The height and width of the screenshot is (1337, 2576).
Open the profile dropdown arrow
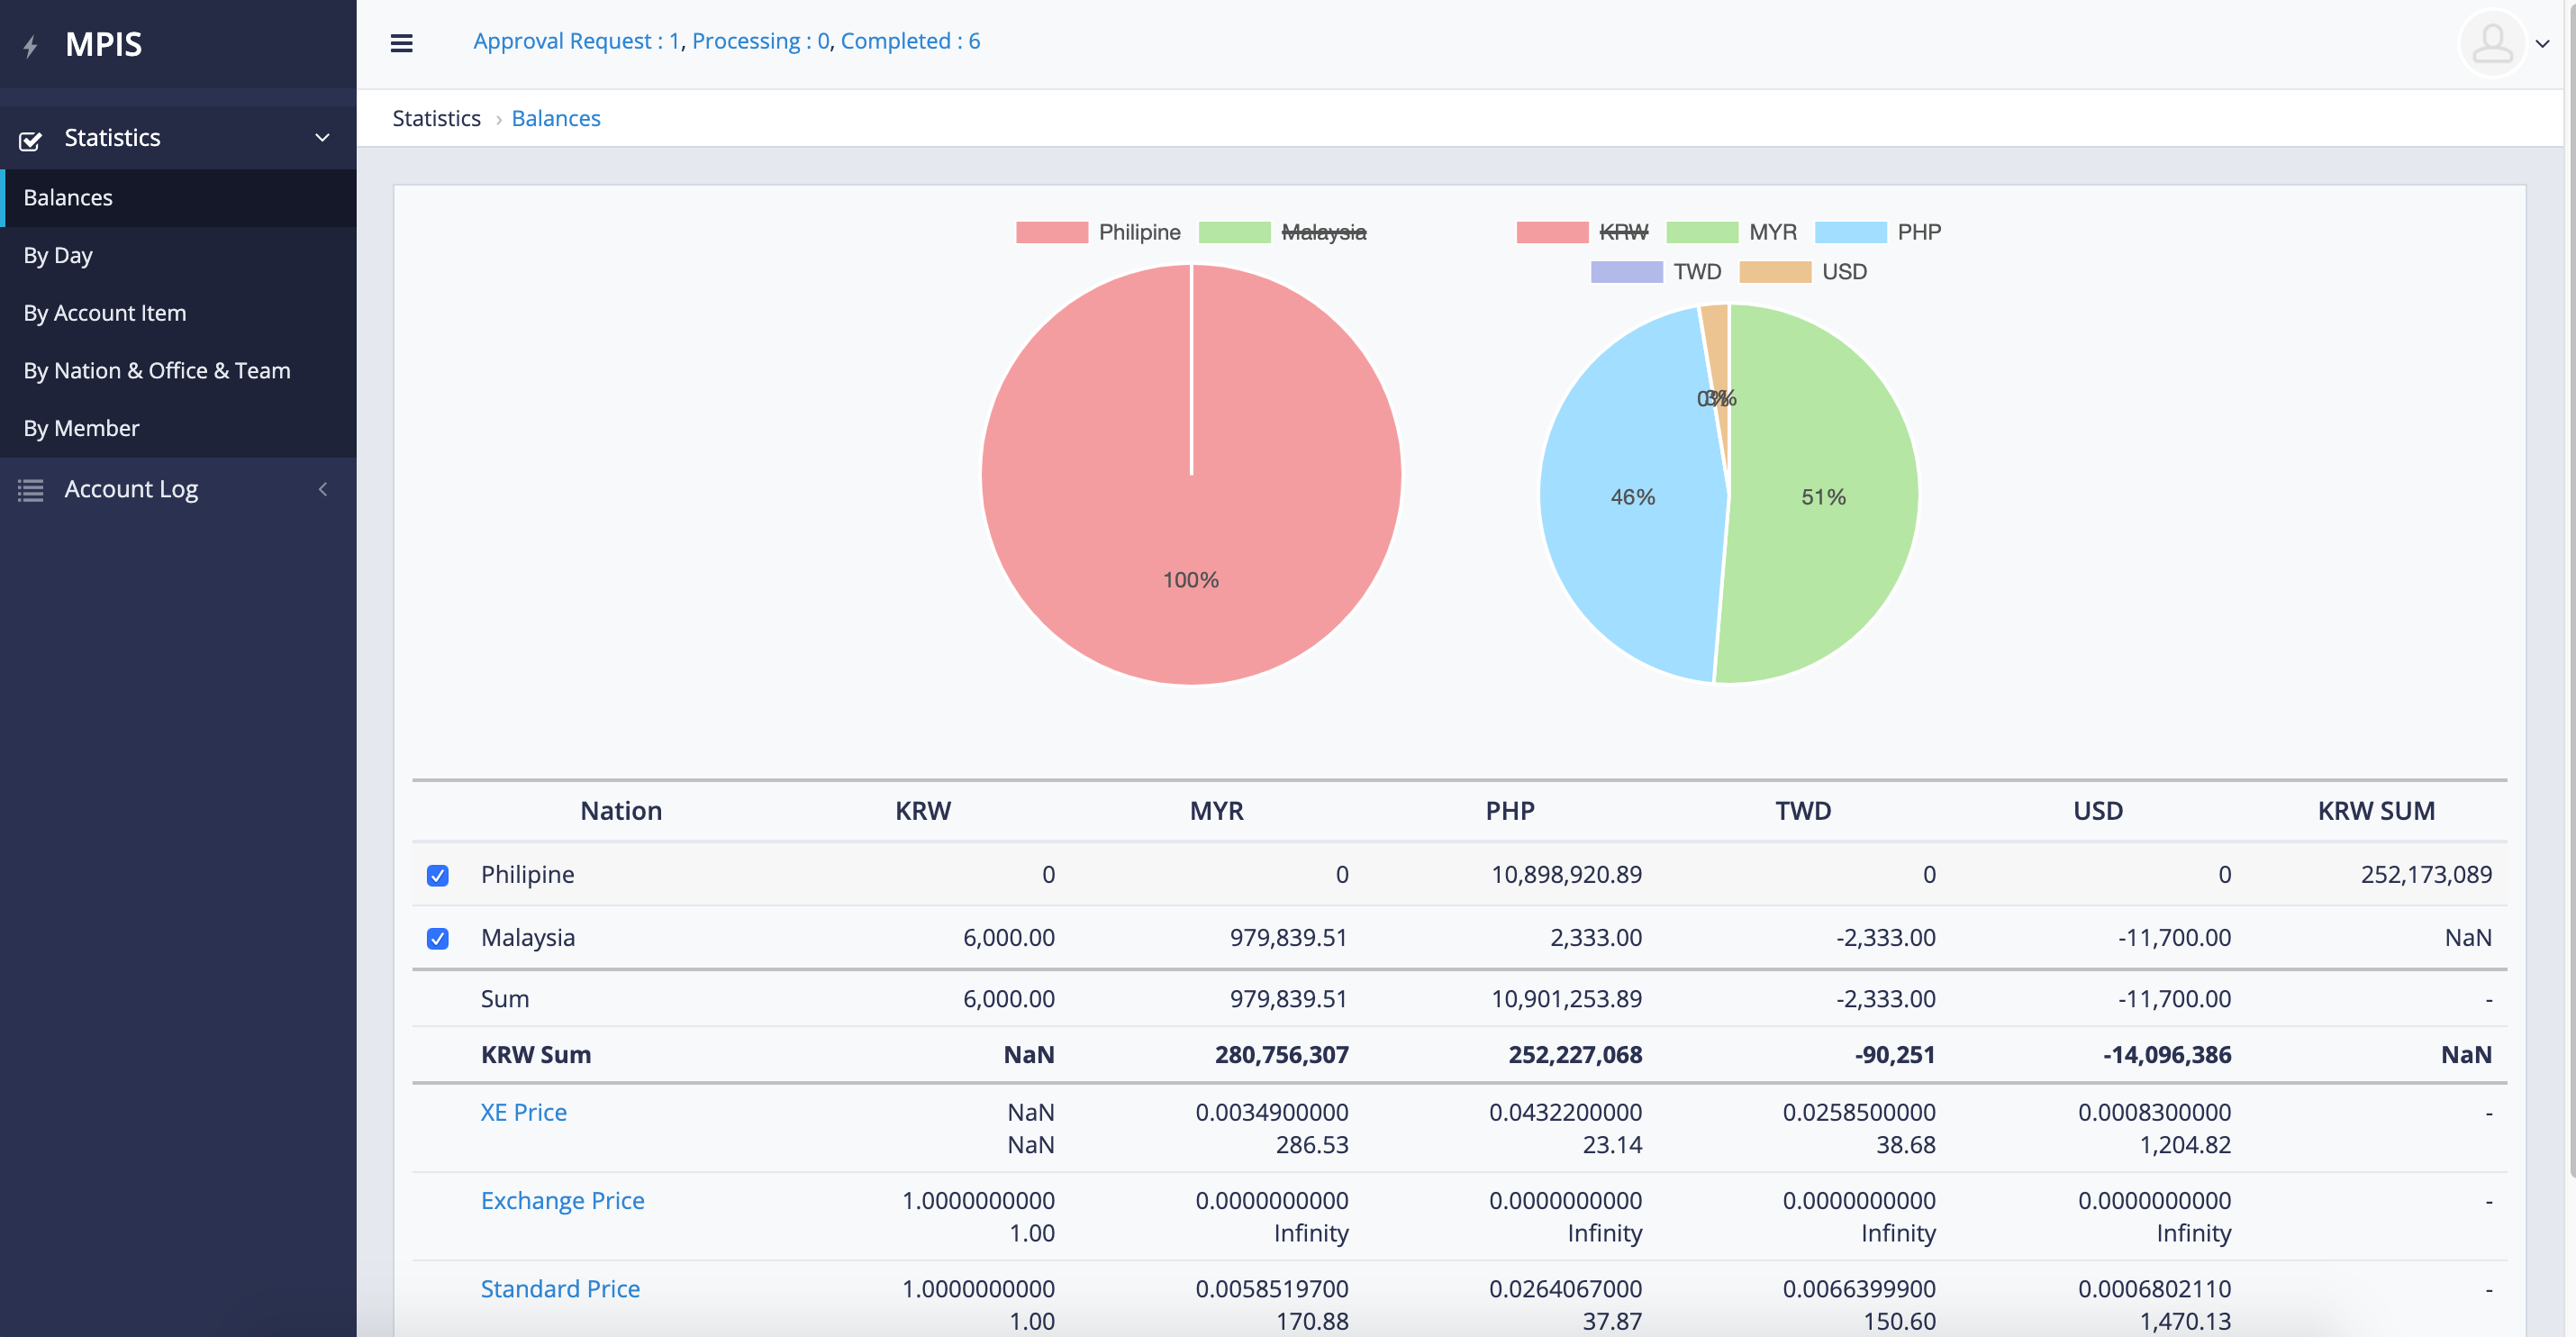coord(2544,44)
